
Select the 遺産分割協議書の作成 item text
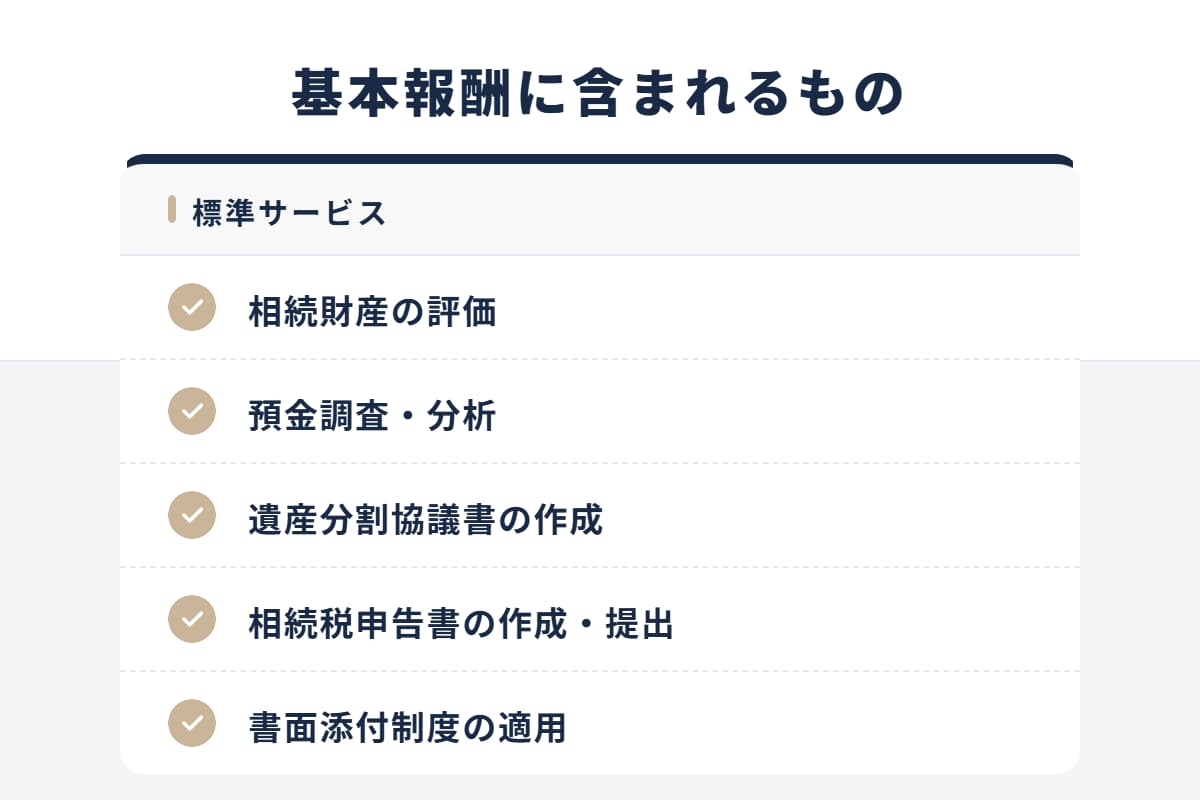pos(425,520)
